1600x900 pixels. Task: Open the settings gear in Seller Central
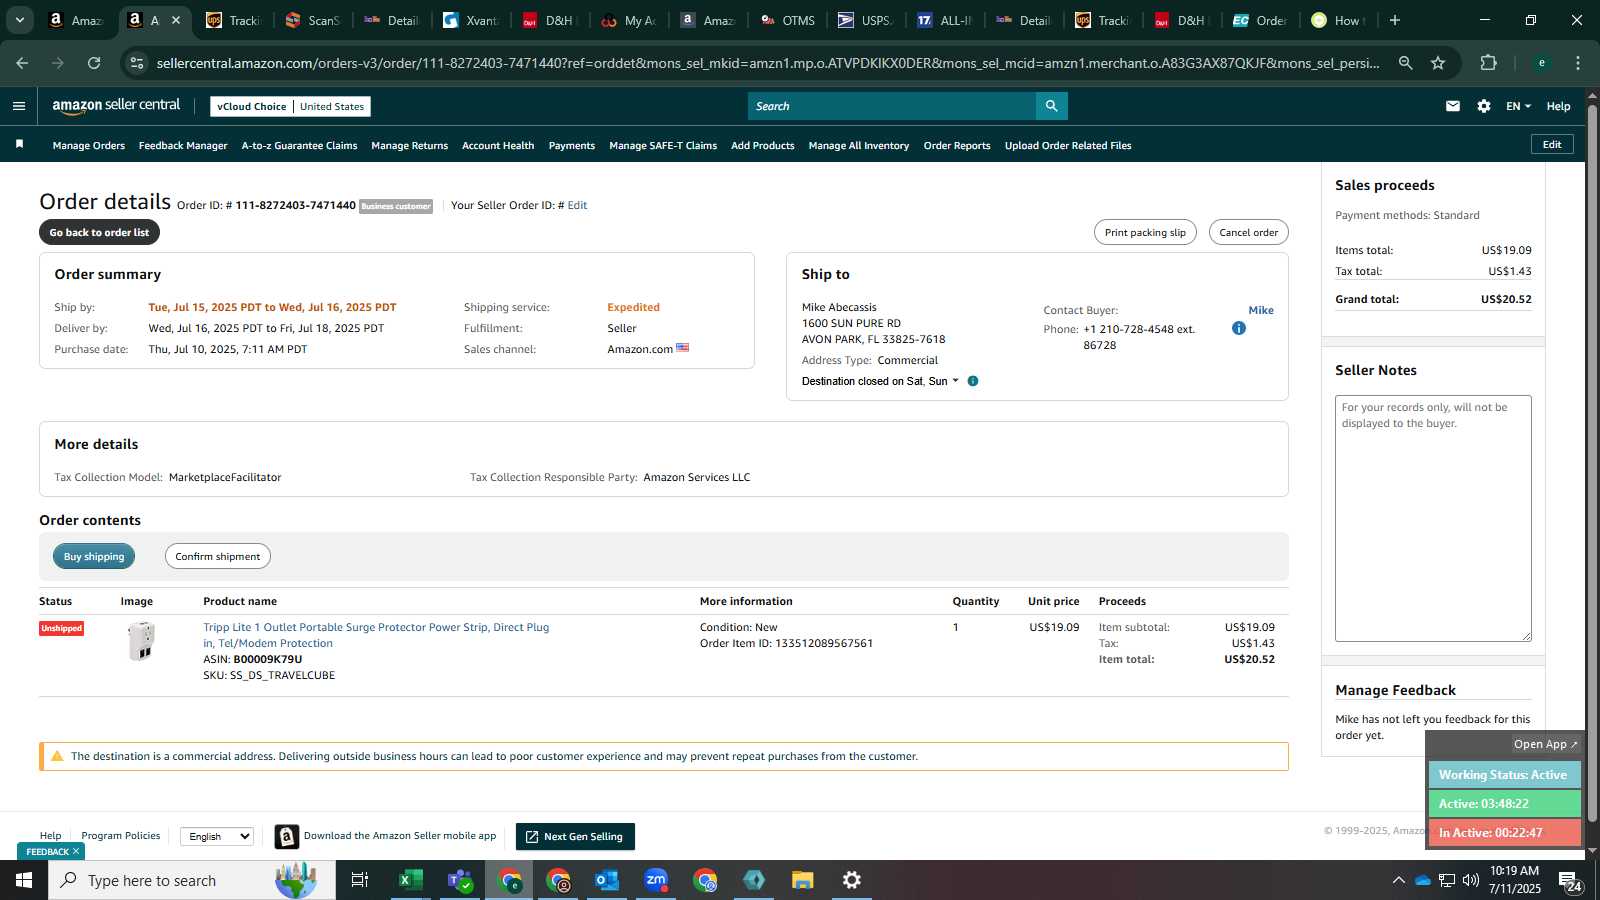(1484, 106)
